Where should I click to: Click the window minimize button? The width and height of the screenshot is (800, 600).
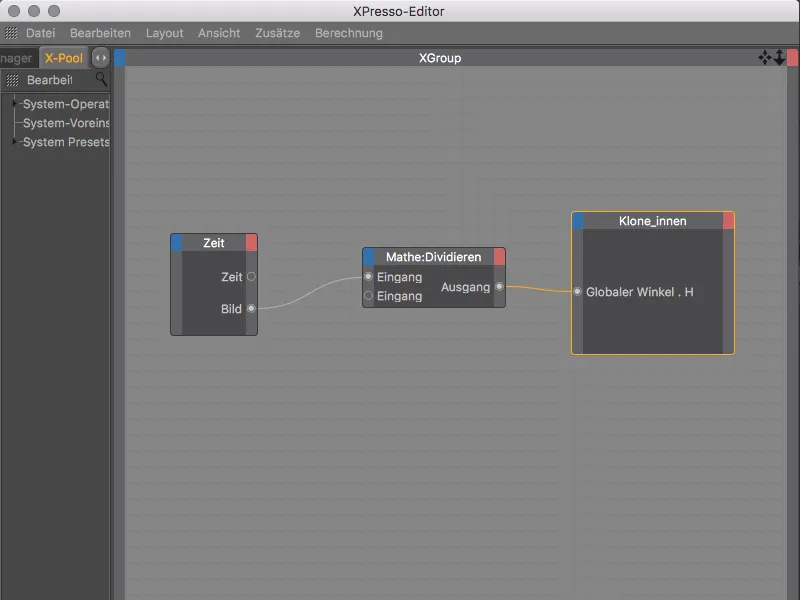point(34,11)
